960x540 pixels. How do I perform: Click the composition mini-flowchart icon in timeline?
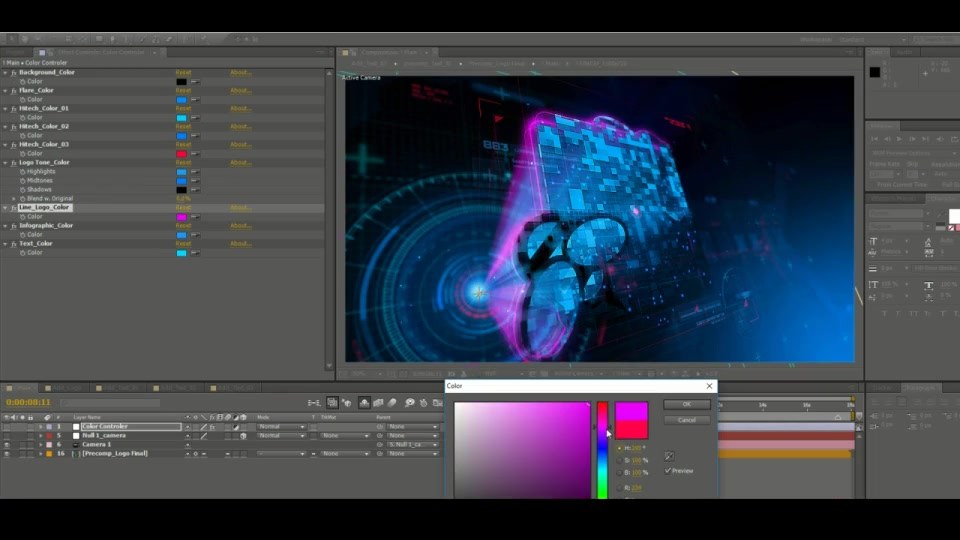coord(314,402)
